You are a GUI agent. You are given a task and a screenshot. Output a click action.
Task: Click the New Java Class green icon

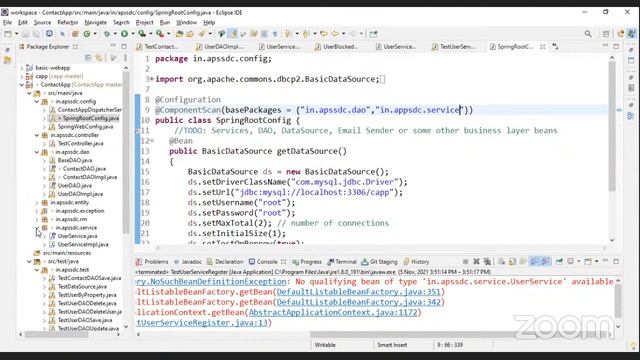coord(87,34)
